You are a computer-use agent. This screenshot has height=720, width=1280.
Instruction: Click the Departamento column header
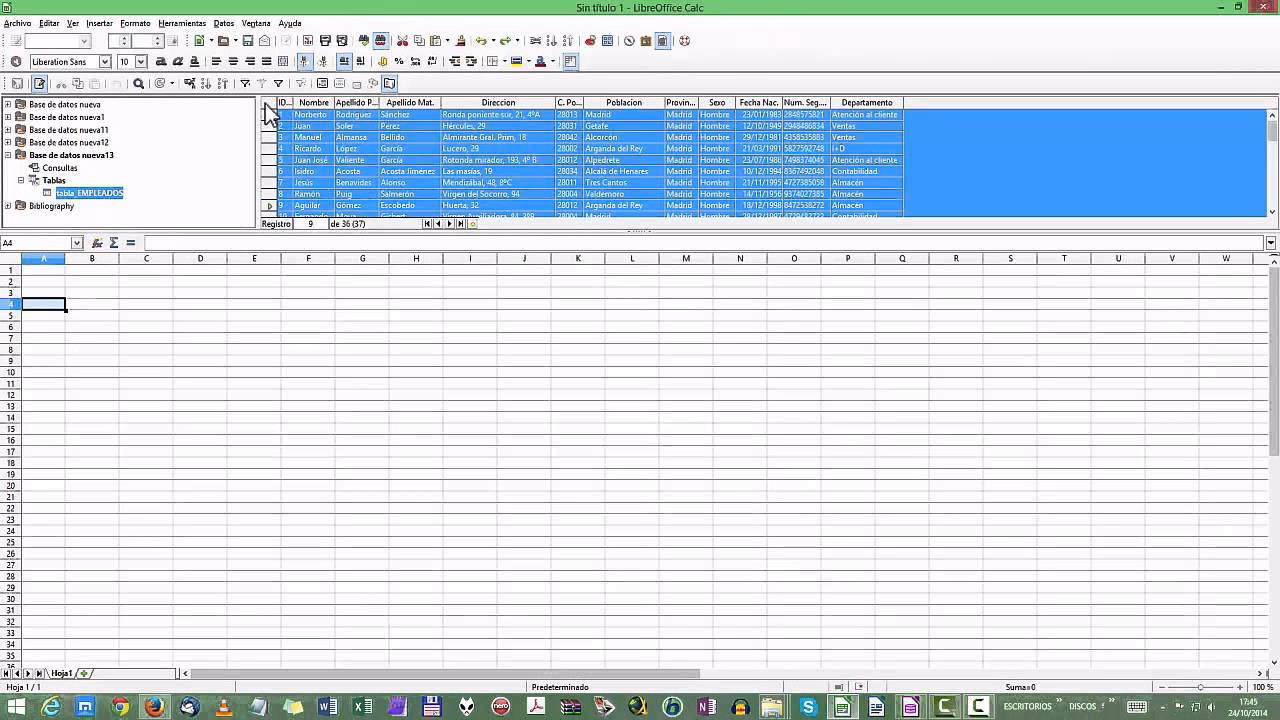[867, 103]
